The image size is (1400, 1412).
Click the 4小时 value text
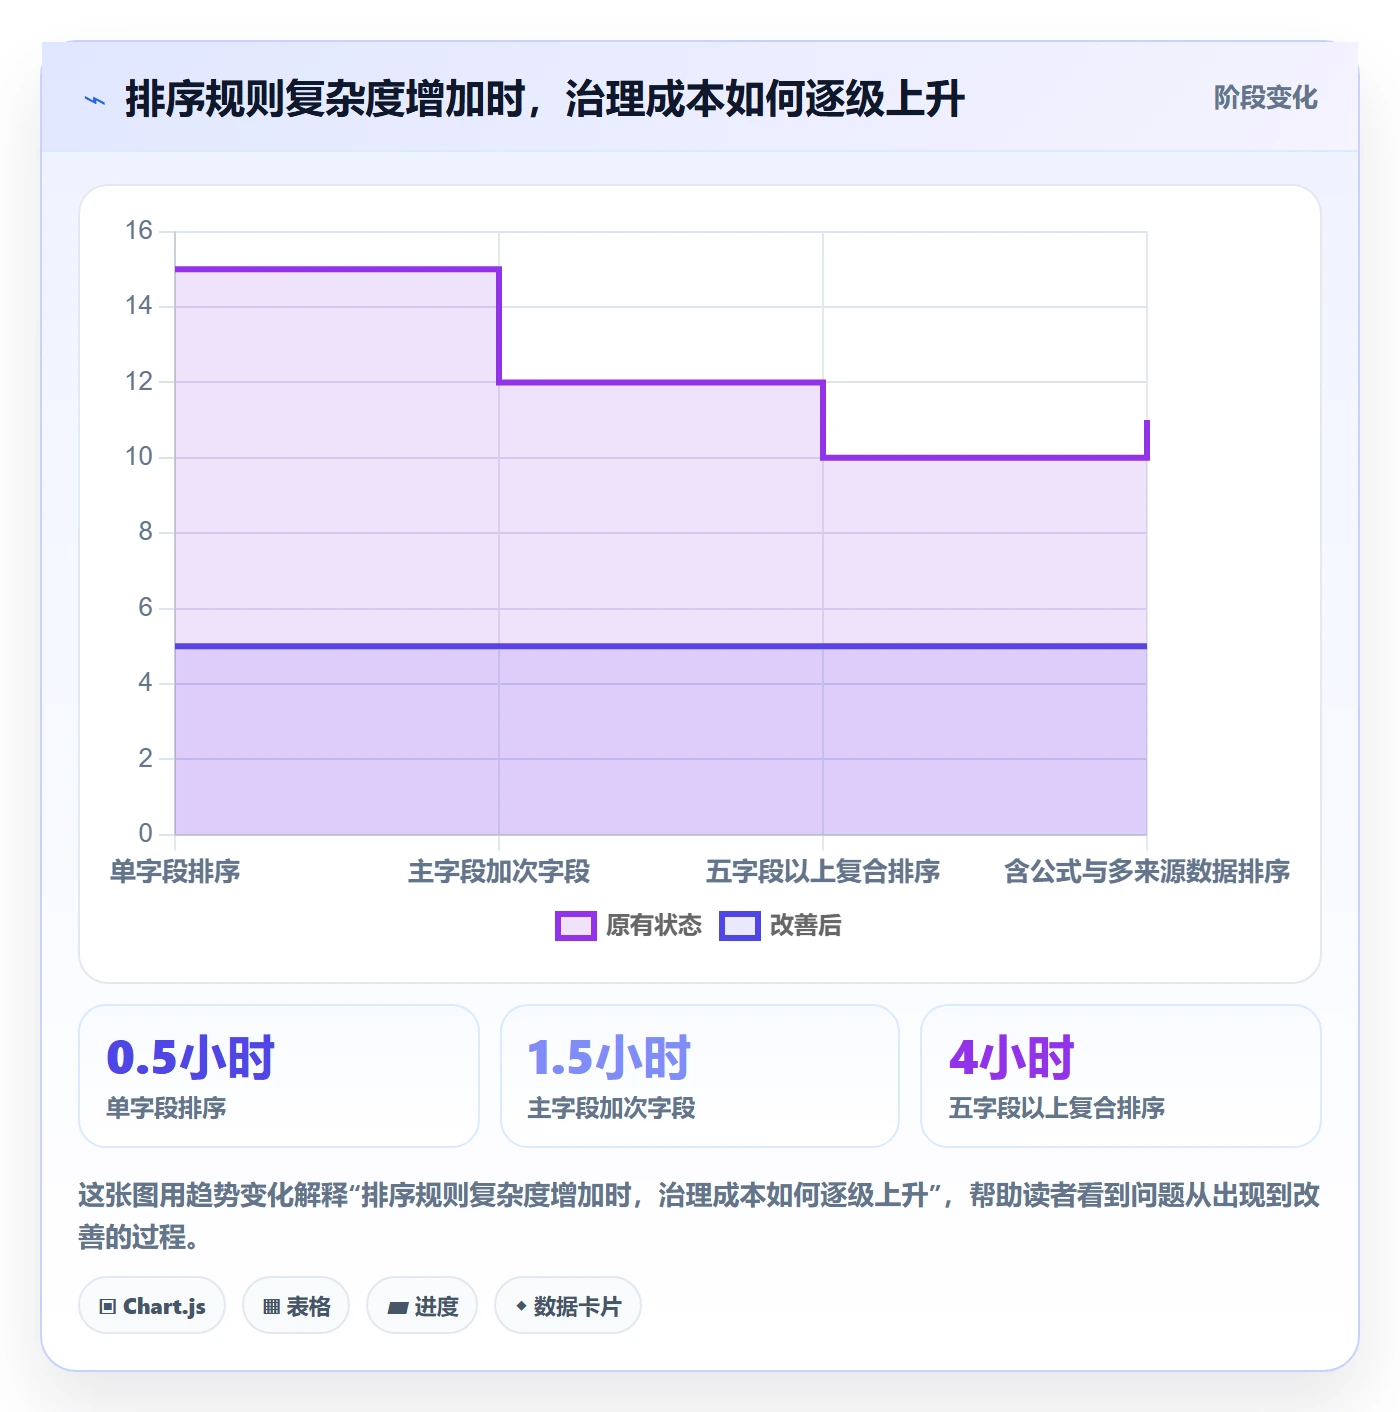tap(1011, 1058)
